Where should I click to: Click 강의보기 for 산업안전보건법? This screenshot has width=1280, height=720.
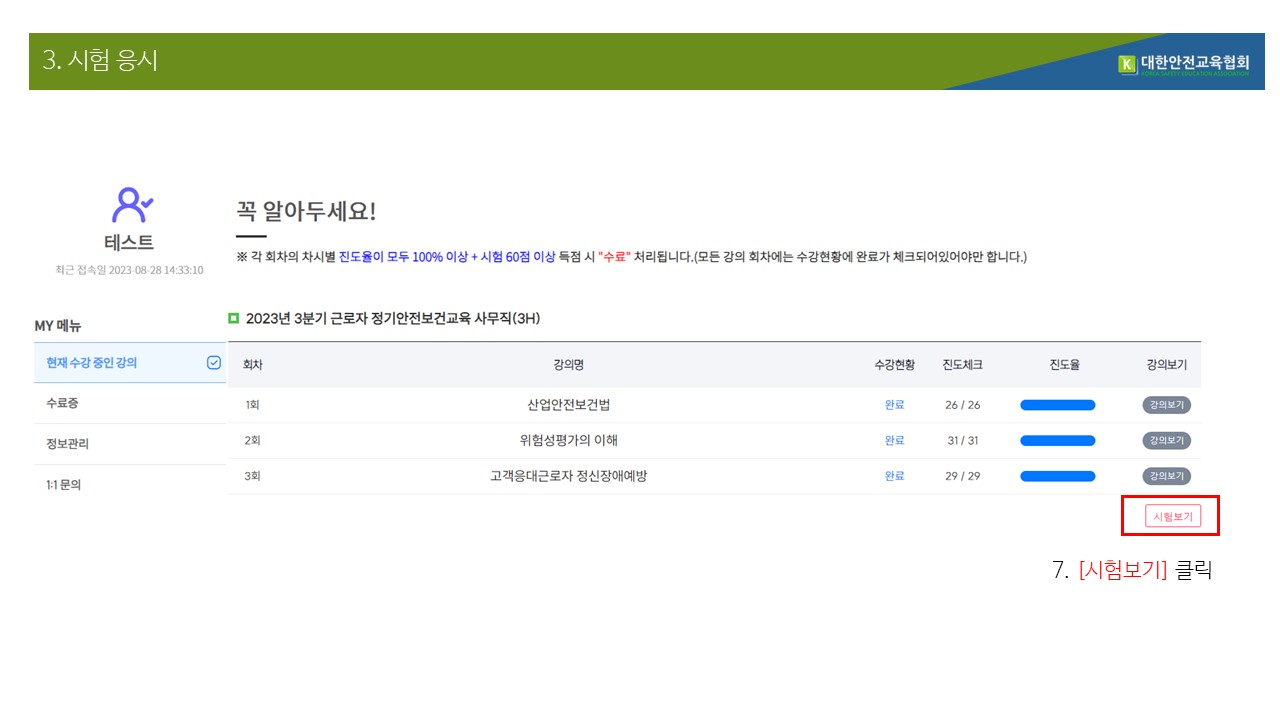(x=1166, y=405)
